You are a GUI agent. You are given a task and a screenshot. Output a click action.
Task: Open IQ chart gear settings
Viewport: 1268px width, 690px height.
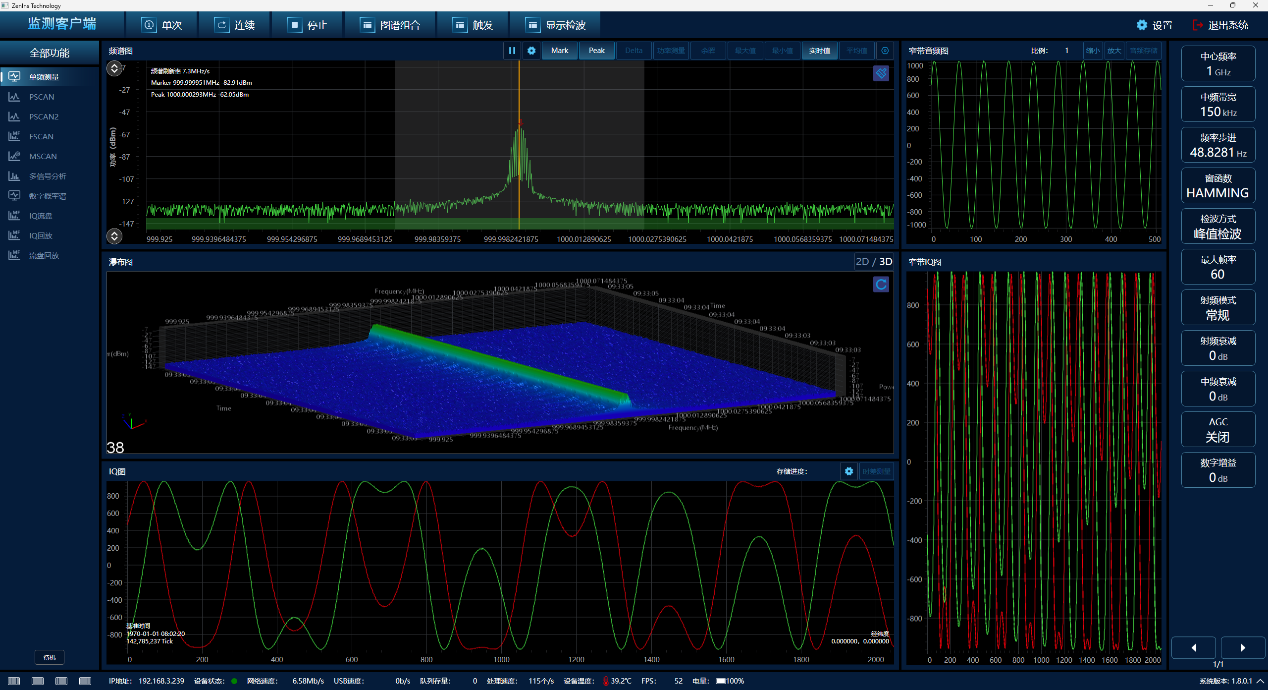click(x=849, y=470)
